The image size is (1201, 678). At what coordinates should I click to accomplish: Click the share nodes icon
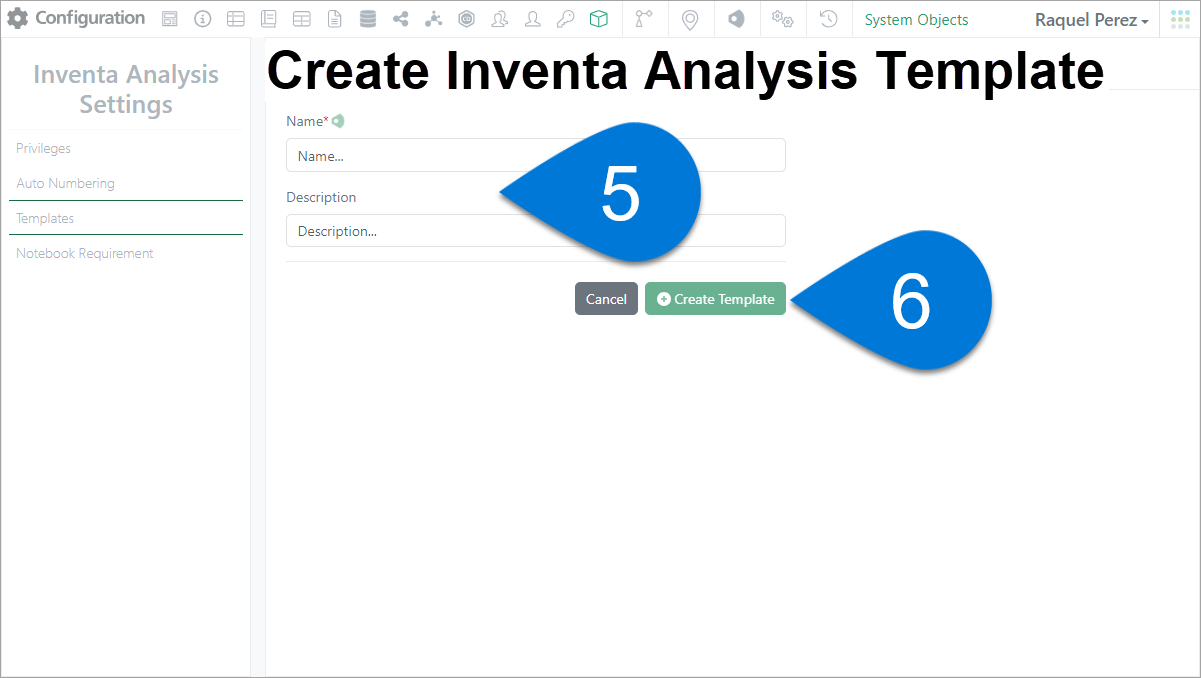click(401, 19)
